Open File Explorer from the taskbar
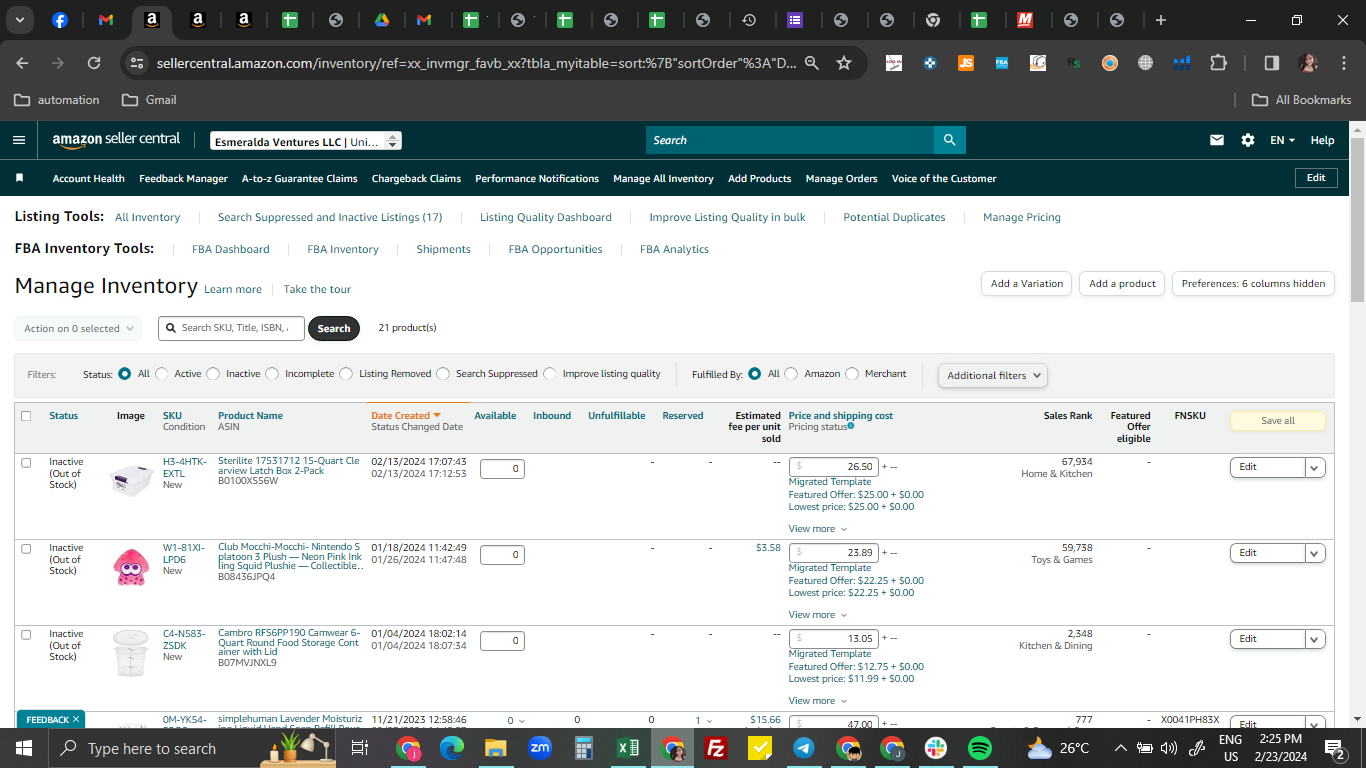Image resolution: width=1366 pixels, height=768 pixels. click(x=496, y=748)
